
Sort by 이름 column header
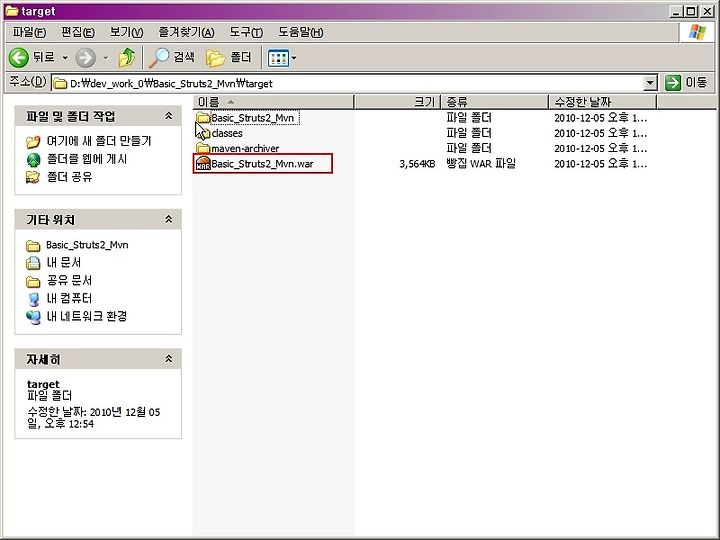pyautogui.click(x=274, y=102)
